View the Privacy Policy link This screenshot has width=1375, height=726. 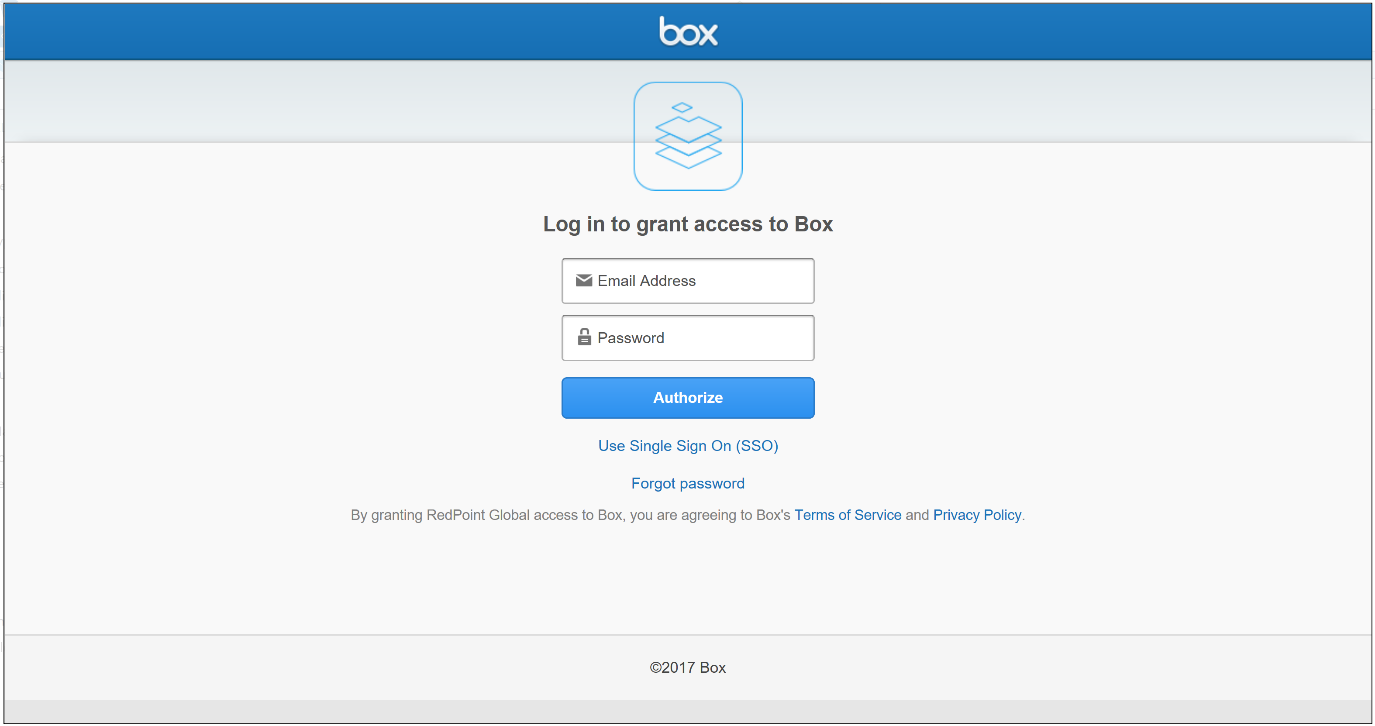click(x=977, y=515)
